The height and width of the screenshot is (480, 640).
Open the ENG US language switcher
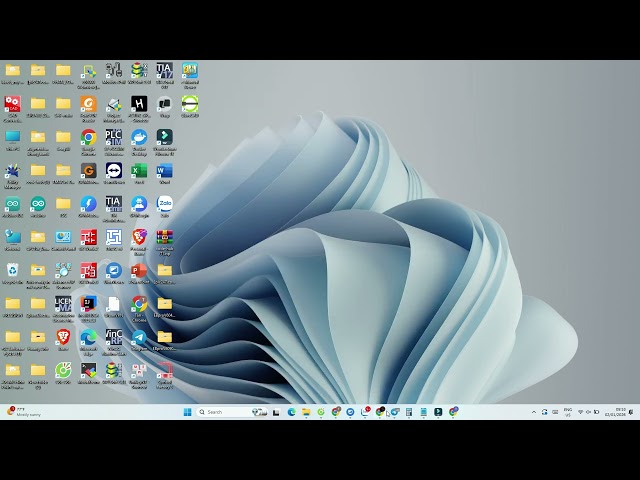568,412
